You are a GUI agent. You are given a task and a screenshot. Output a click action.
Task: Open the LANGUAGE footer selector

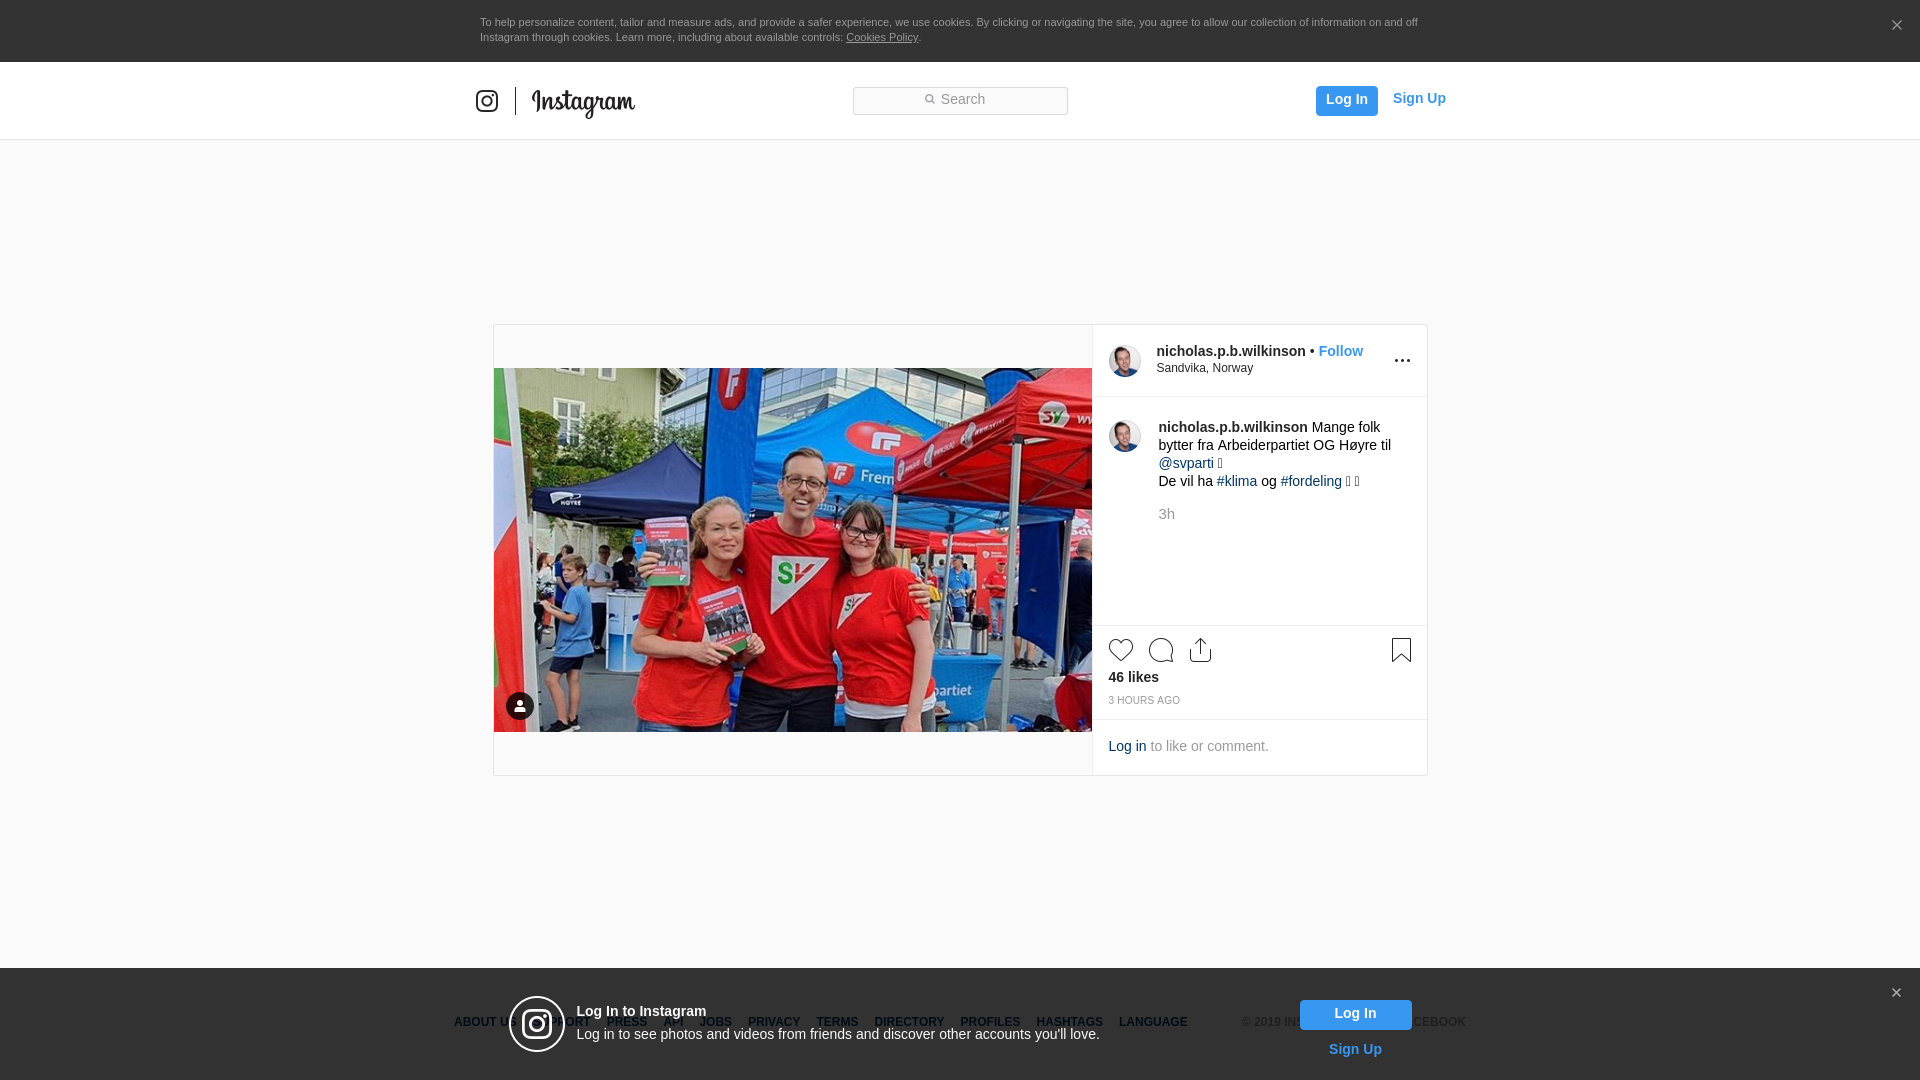point(1153,1022)
